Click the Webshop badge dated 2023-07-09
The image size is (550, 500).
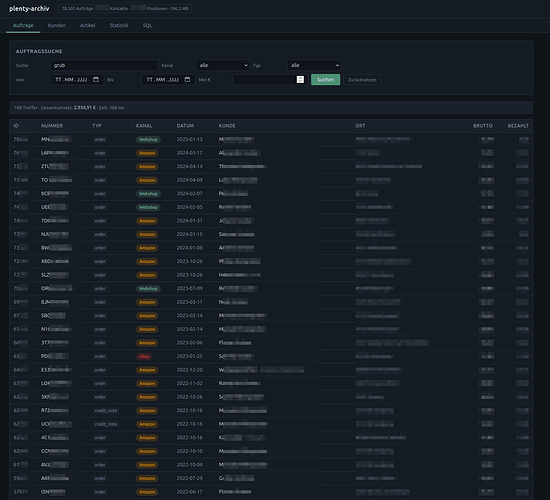(148, 288)
